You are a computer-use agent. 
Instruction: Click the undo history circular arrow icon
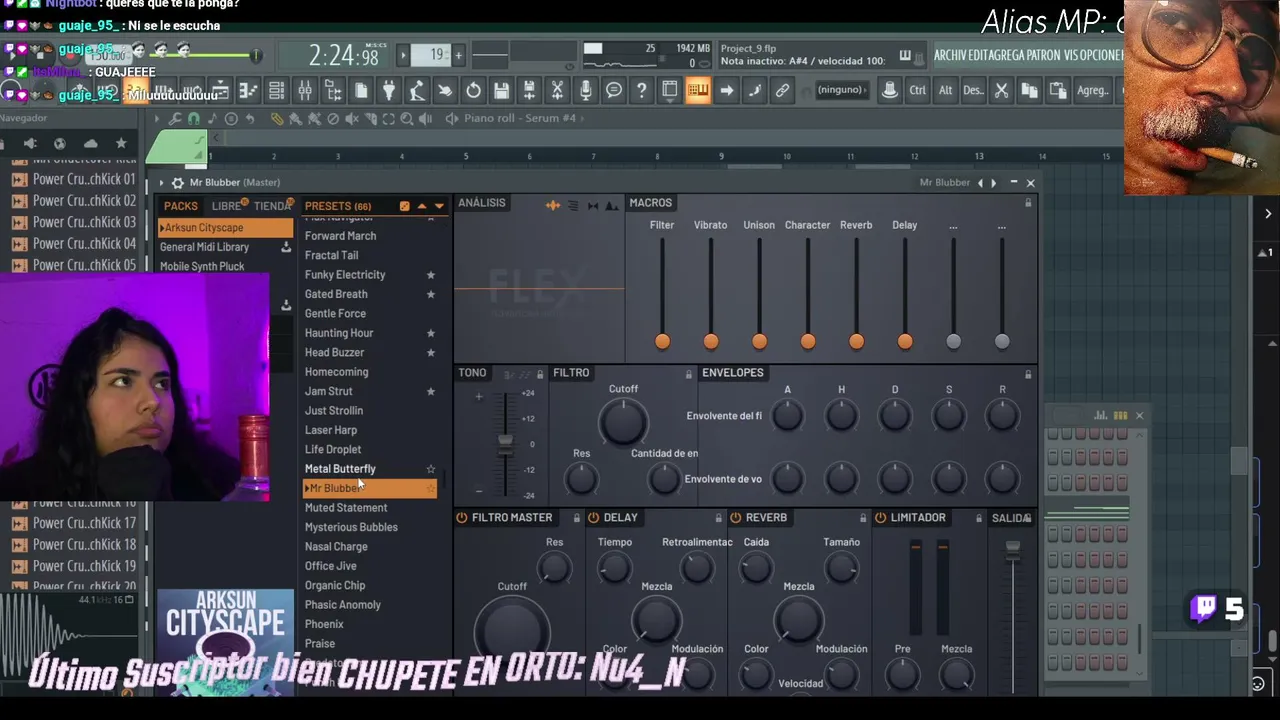point(473,90)
